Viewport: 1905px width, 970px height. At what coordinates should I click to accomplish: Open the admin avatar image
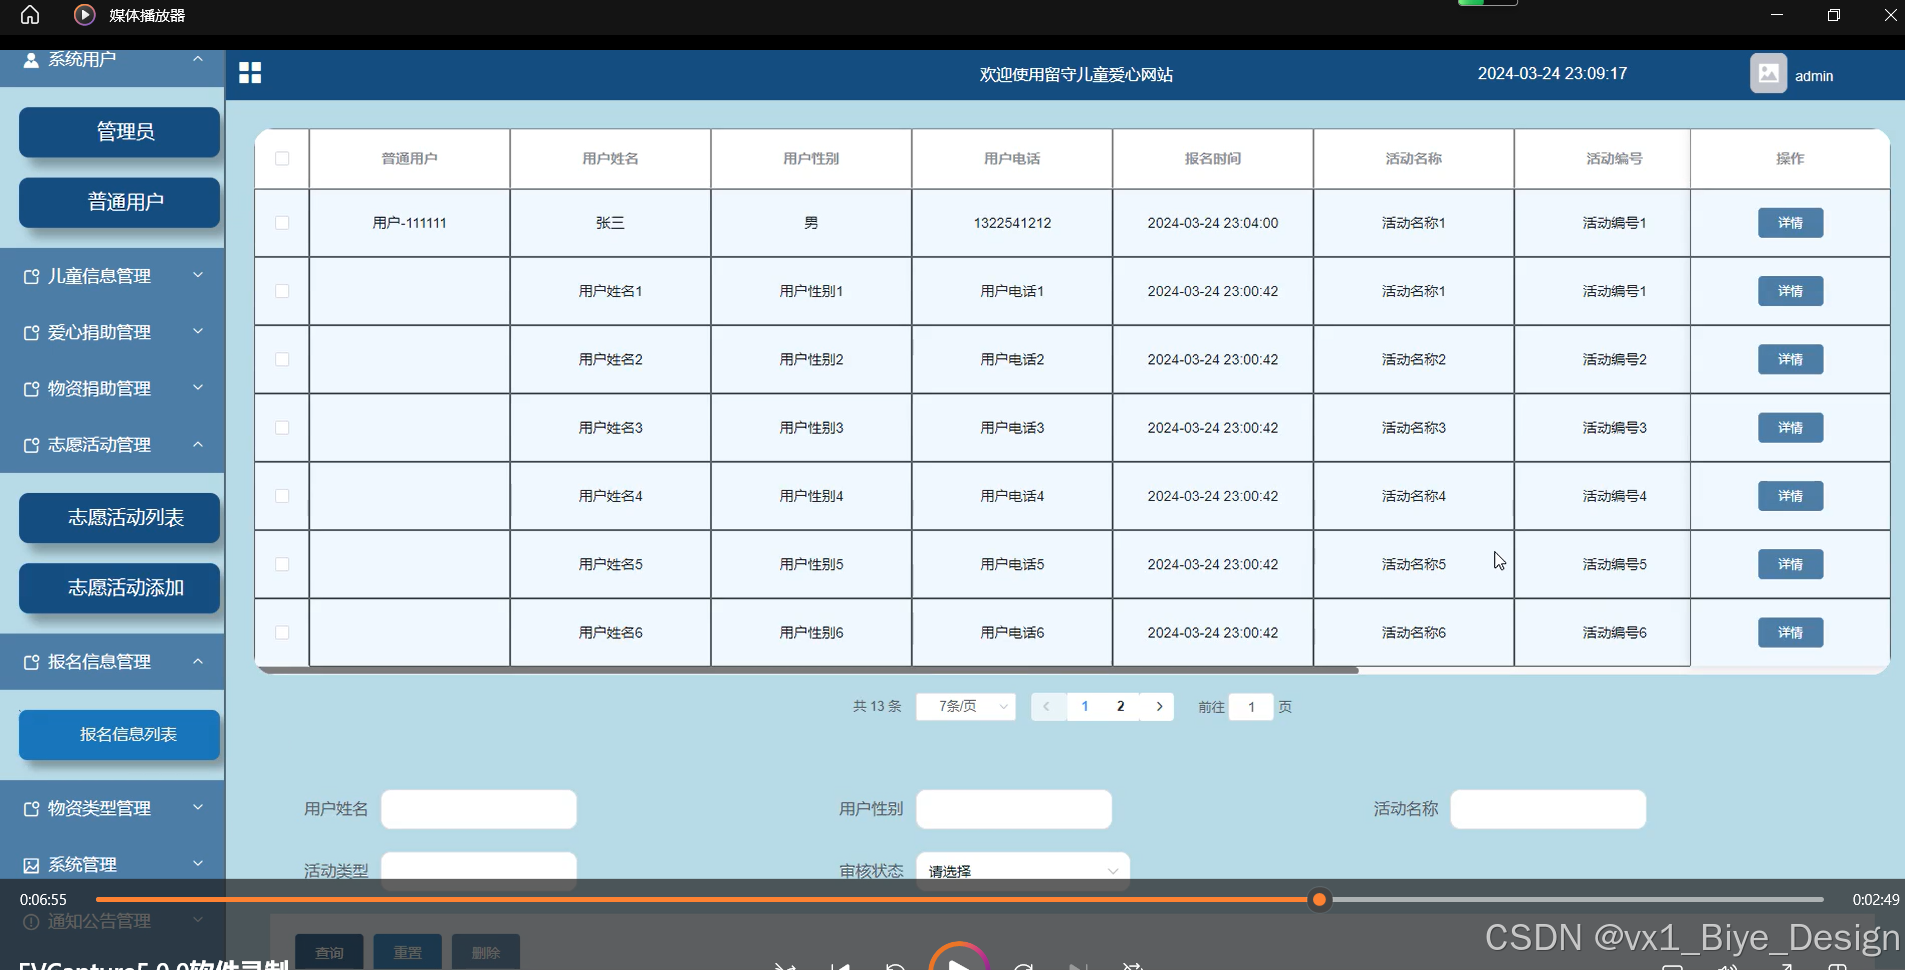click(1768, 74)
